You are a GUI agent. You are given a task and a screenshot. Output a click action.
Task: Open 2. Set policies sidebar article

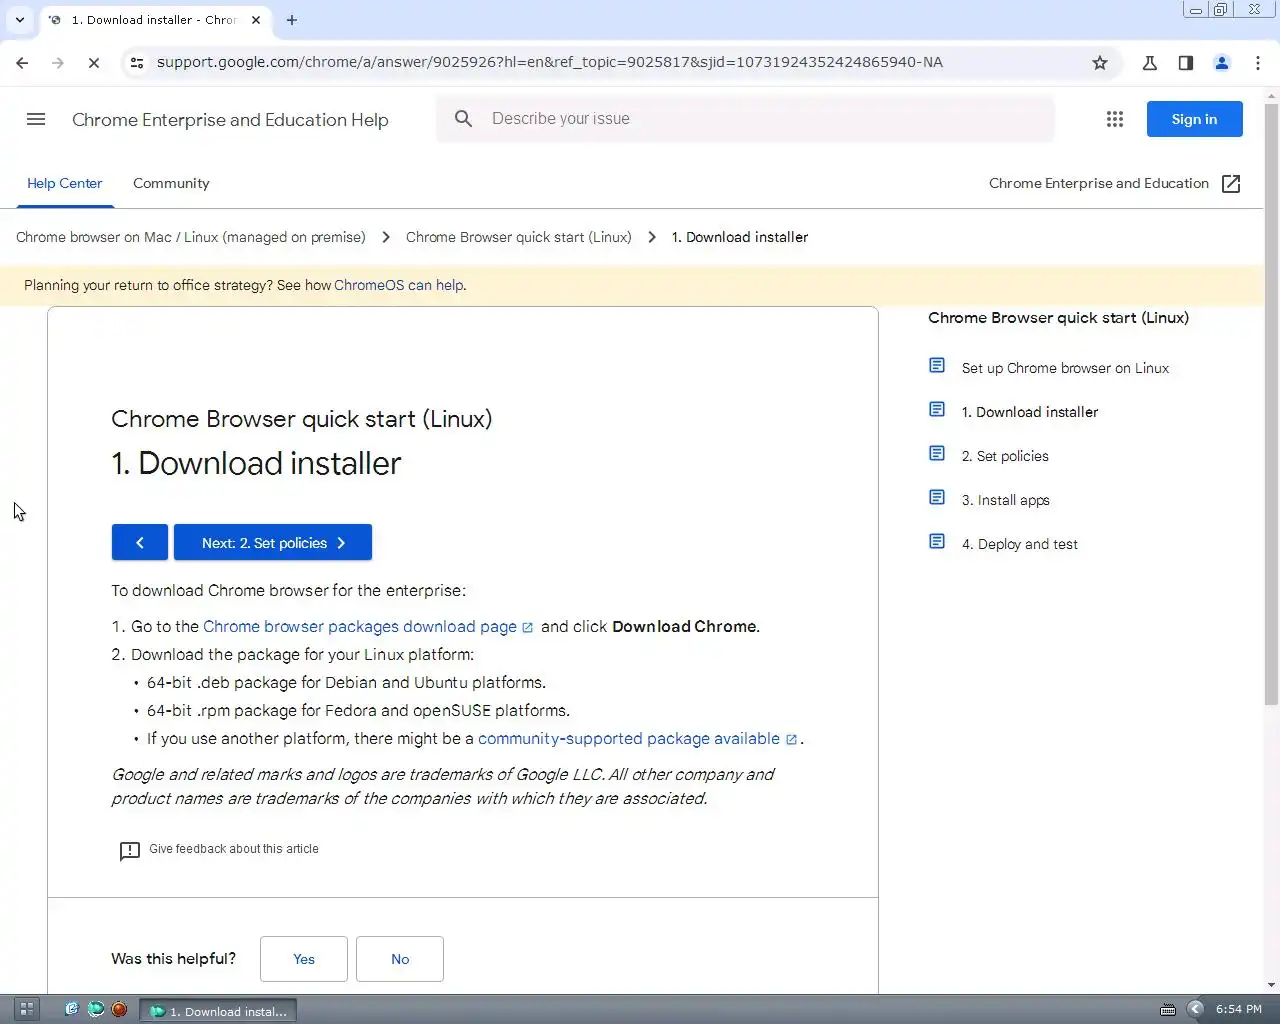(x=1005, y=456)
